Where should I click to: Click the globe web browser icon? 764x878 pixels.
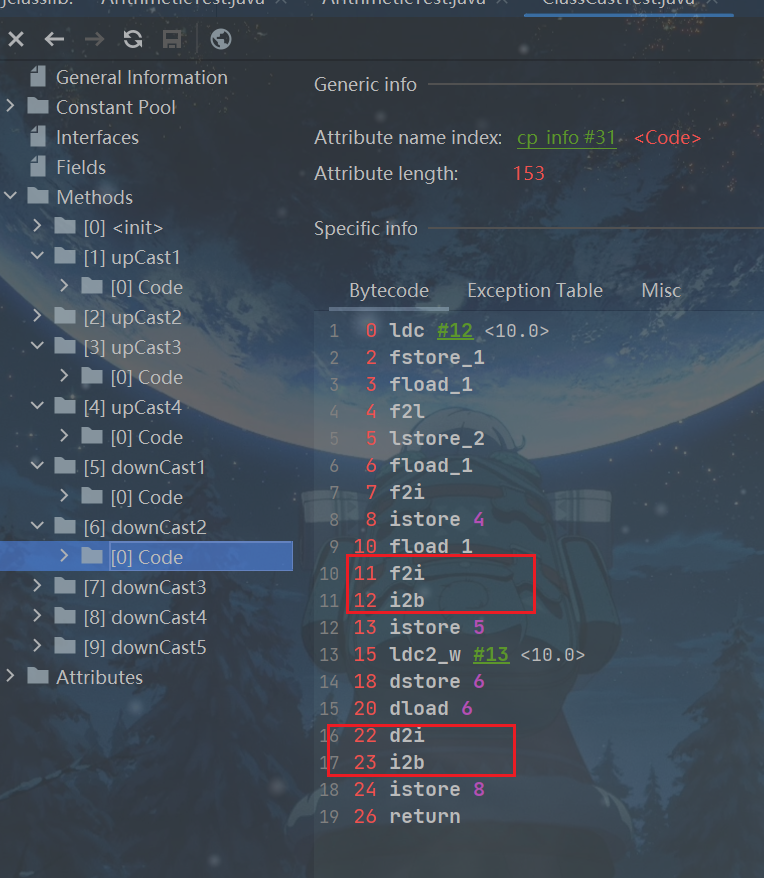point(221,39)
